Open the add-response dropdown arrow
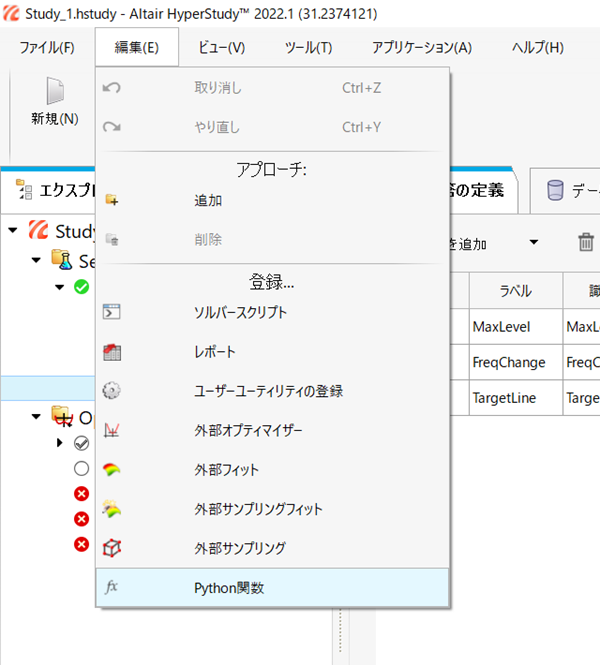Viewport: 600px width, 665px height. pos(534,242)
